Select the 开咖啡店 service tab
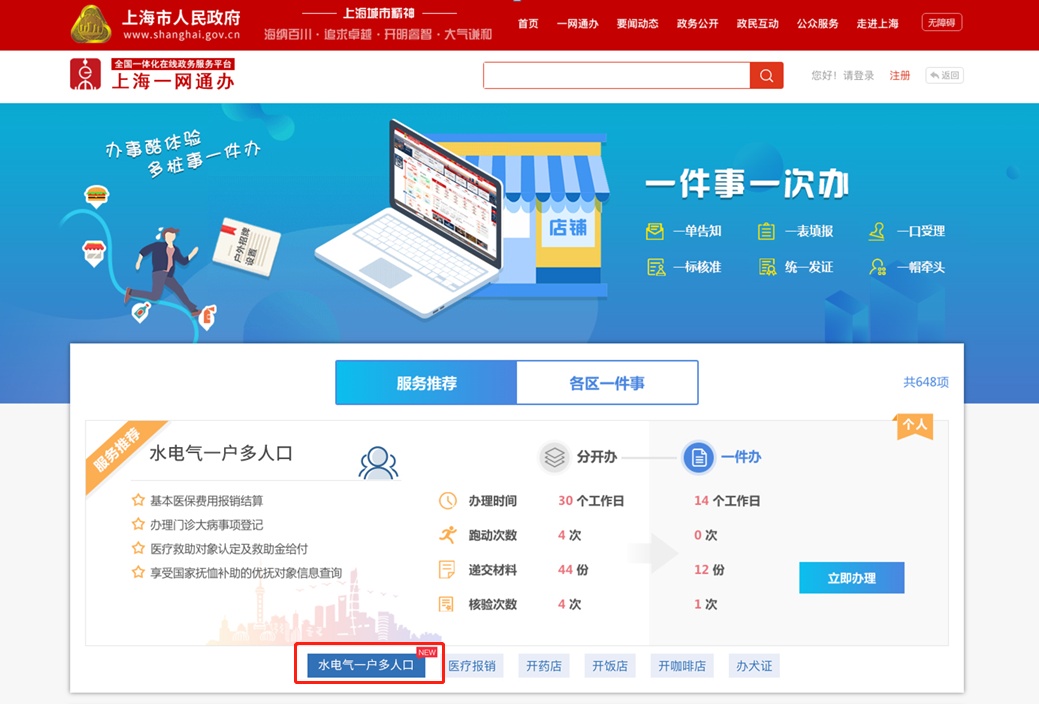 682,666
